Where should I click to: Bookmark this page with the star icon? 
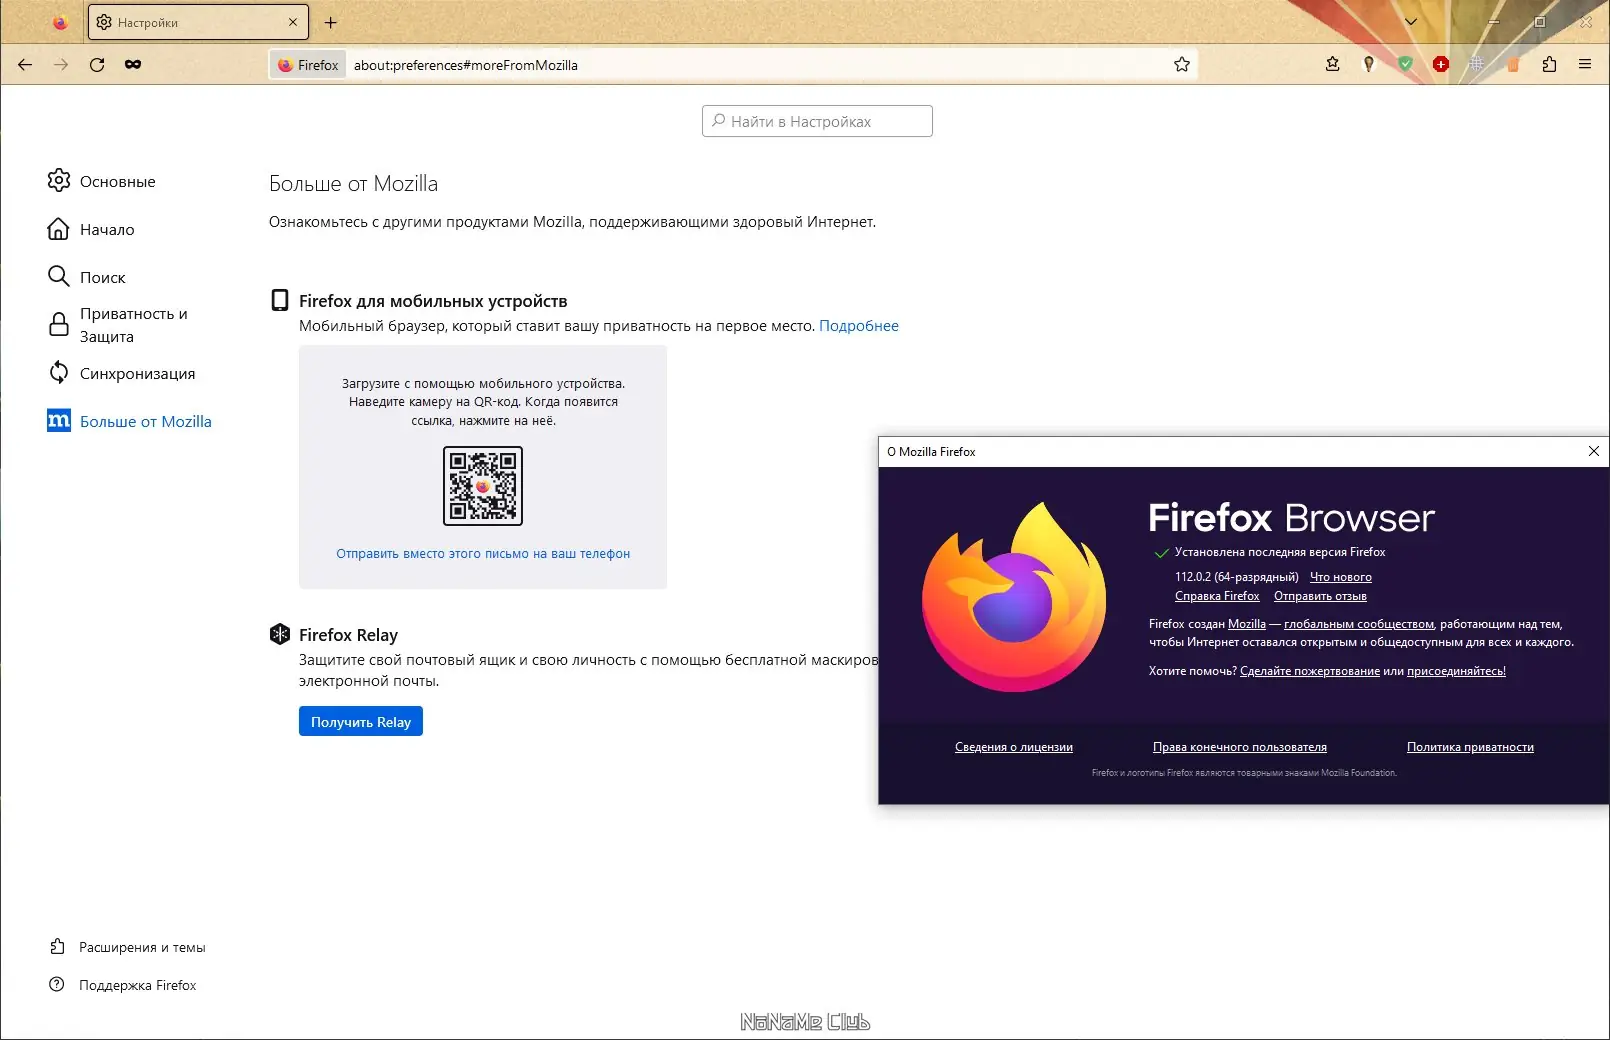pos(1182,65)
